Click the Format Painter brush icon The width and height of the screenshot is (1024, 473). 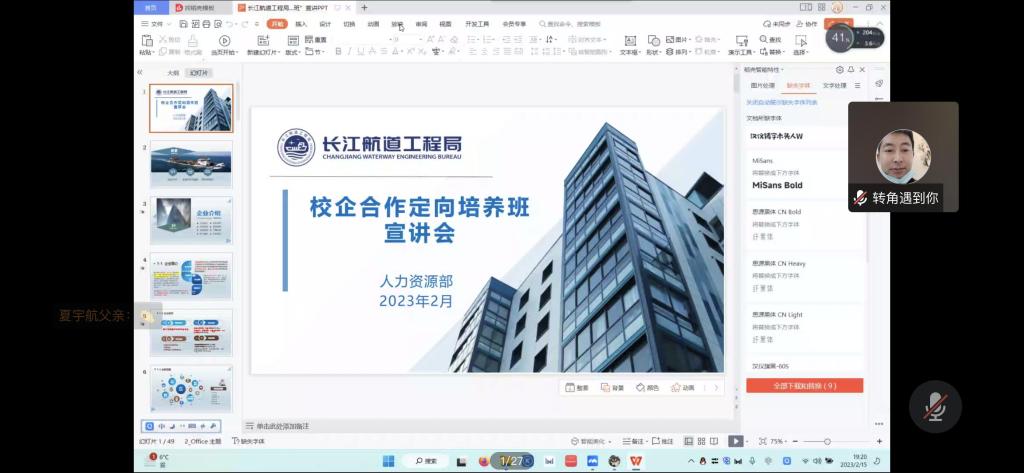[193, 40]
